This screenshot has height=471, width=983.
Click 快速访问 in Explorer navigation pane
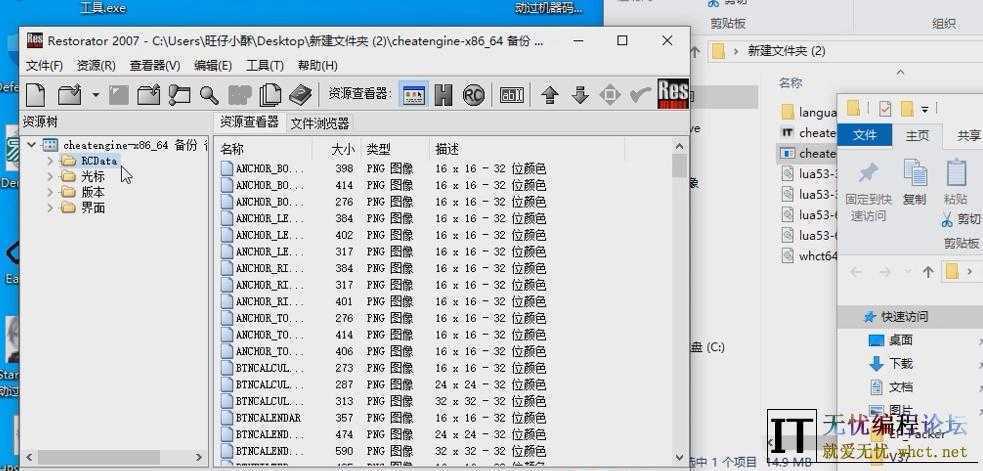tap(896, 316)
